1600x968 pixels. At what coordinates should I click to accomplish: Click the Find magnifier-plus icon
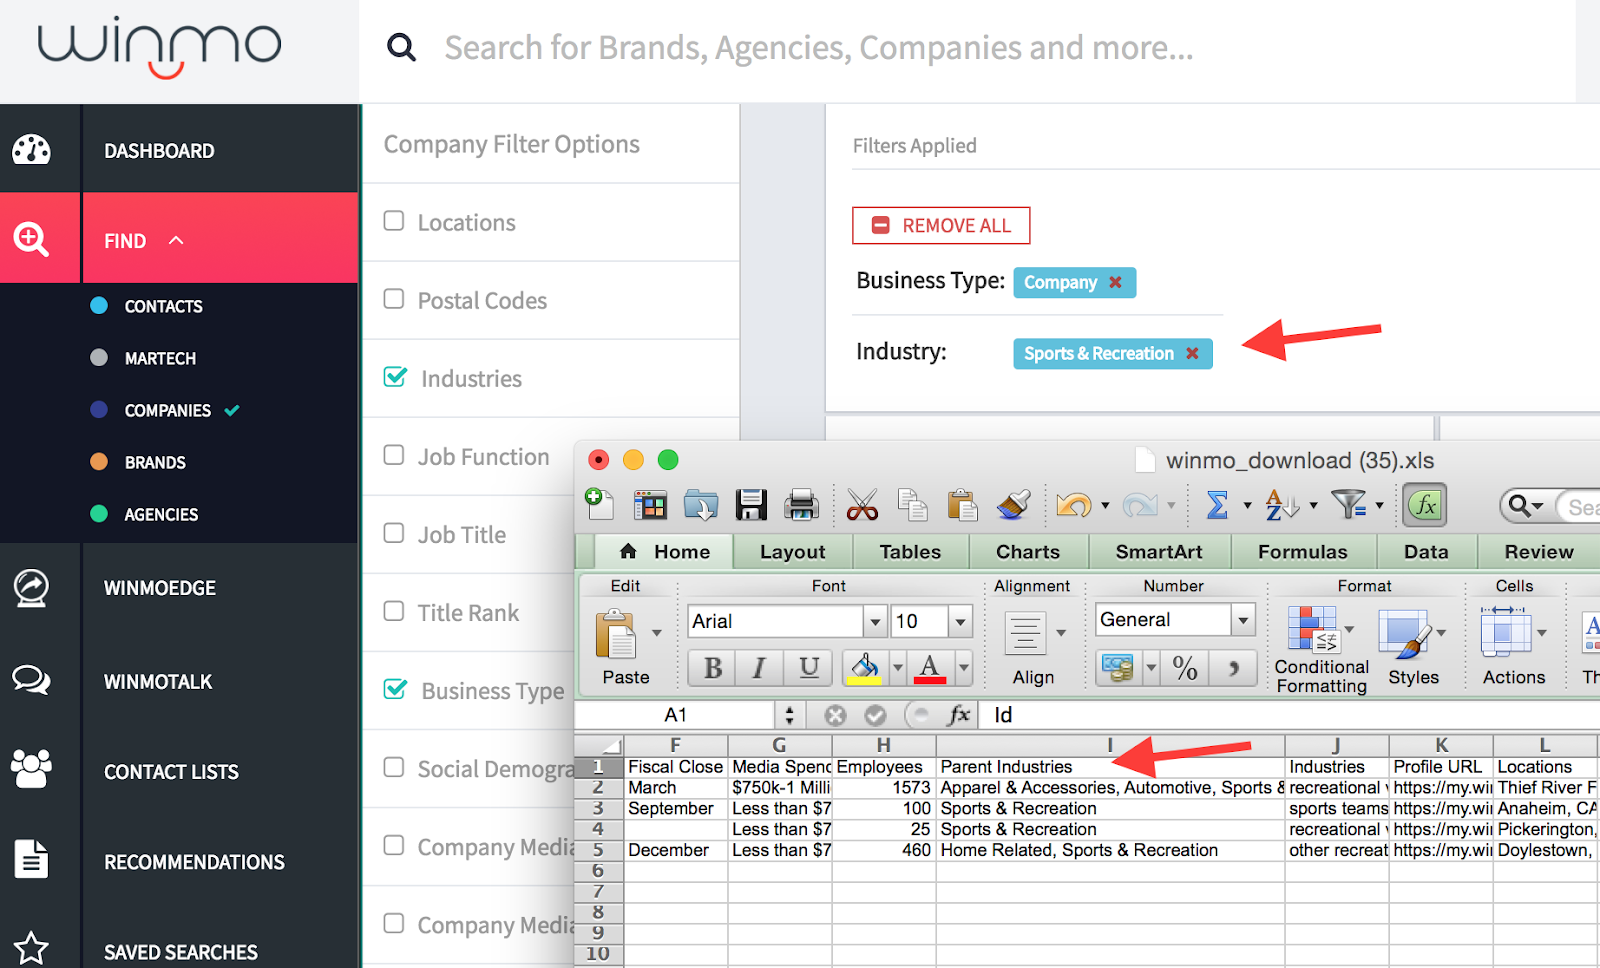pos(31,240)
